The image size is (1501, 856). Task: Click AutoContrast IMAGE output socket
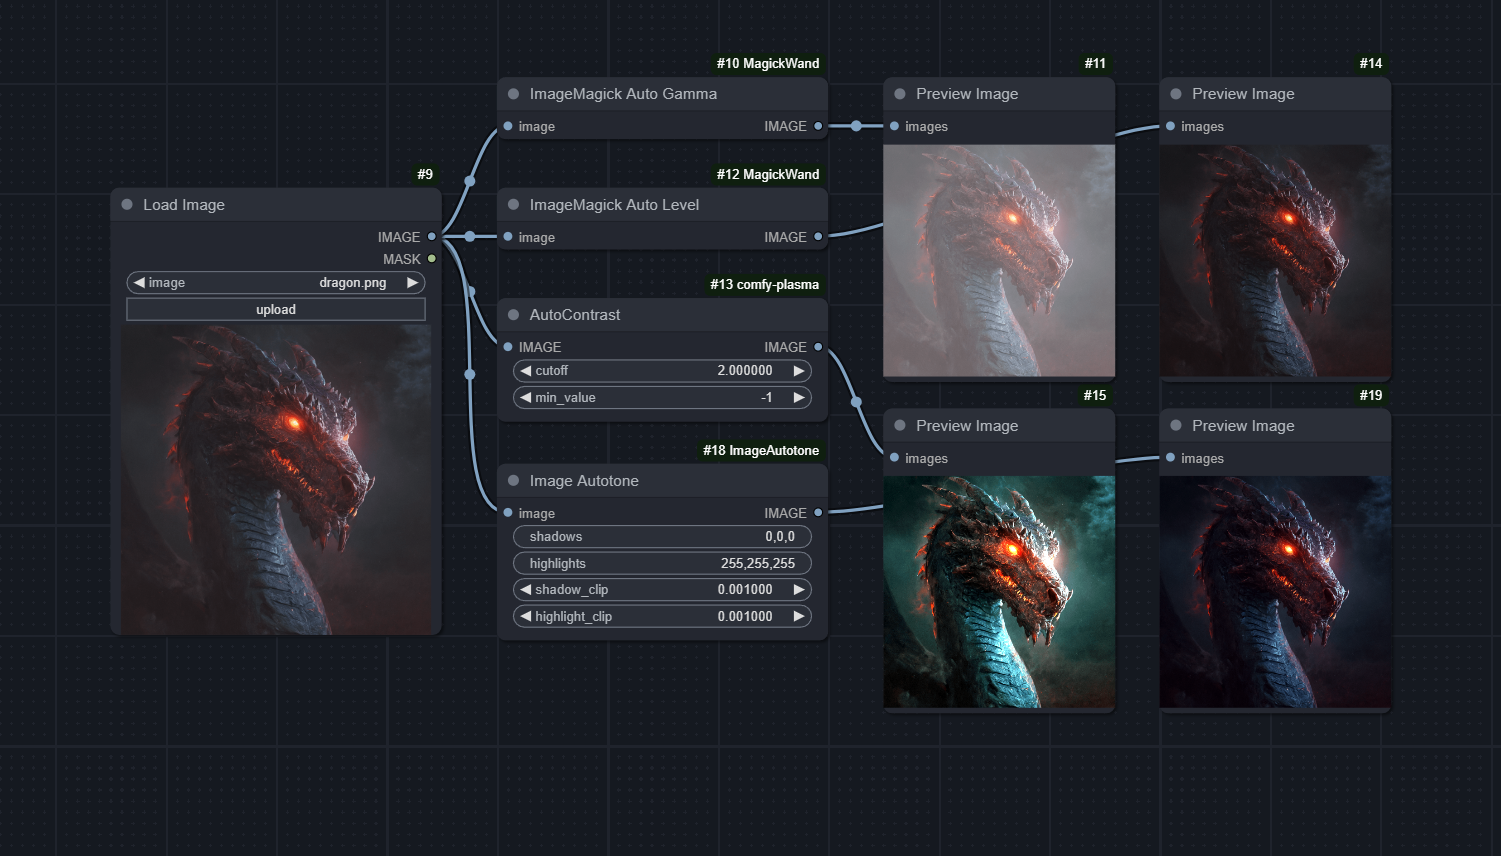(x=818, y=347)
